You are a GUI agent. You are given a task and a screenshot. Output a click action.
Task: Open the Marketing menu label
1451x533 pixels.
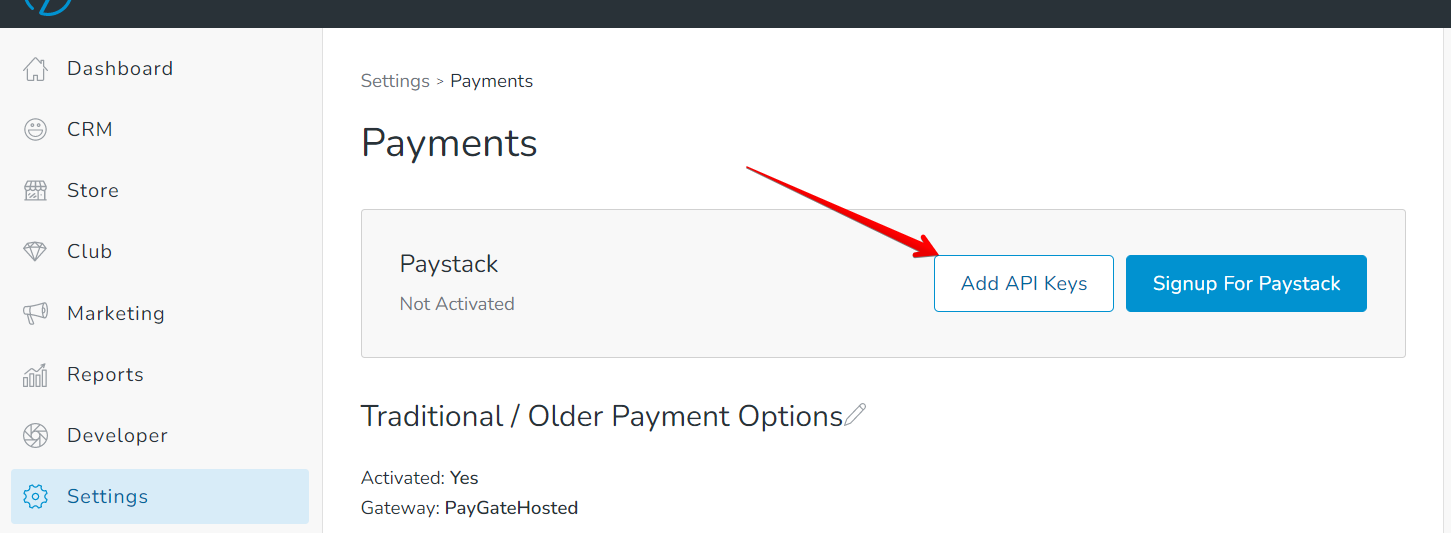click(x=116, y=313)
